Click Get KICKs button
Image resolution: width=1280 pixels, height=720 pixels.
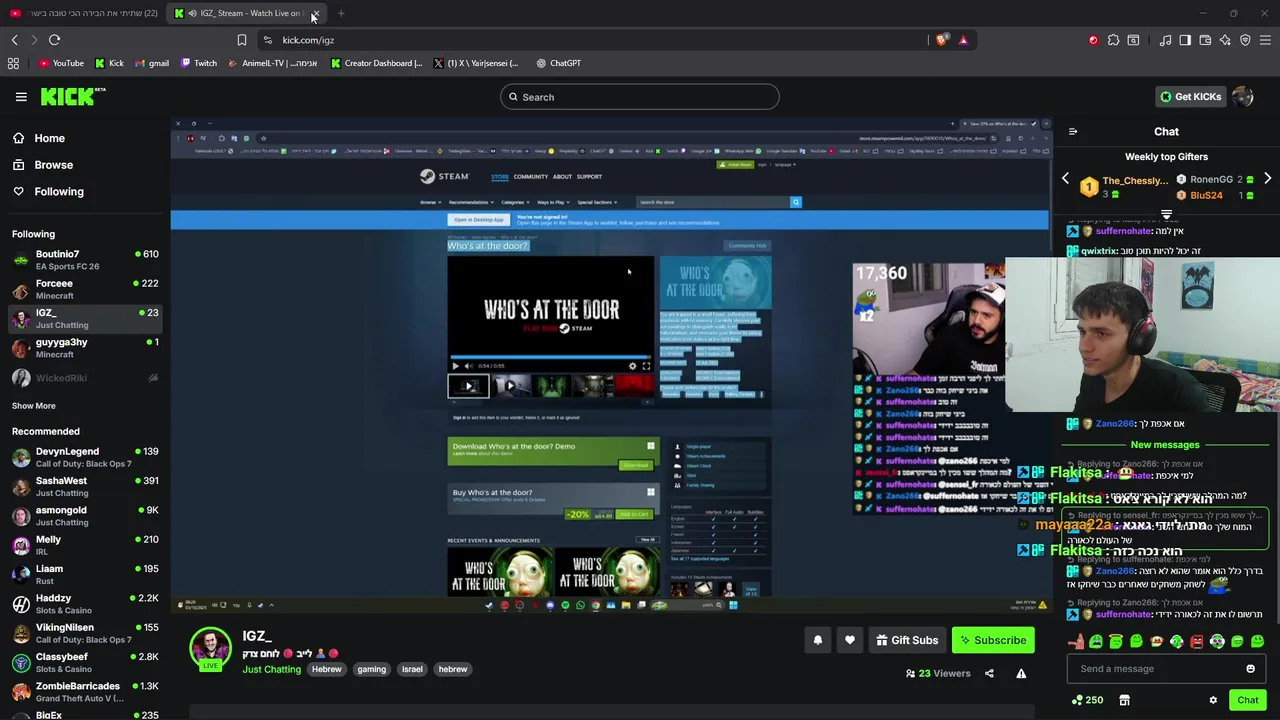tap(1190, 96)
